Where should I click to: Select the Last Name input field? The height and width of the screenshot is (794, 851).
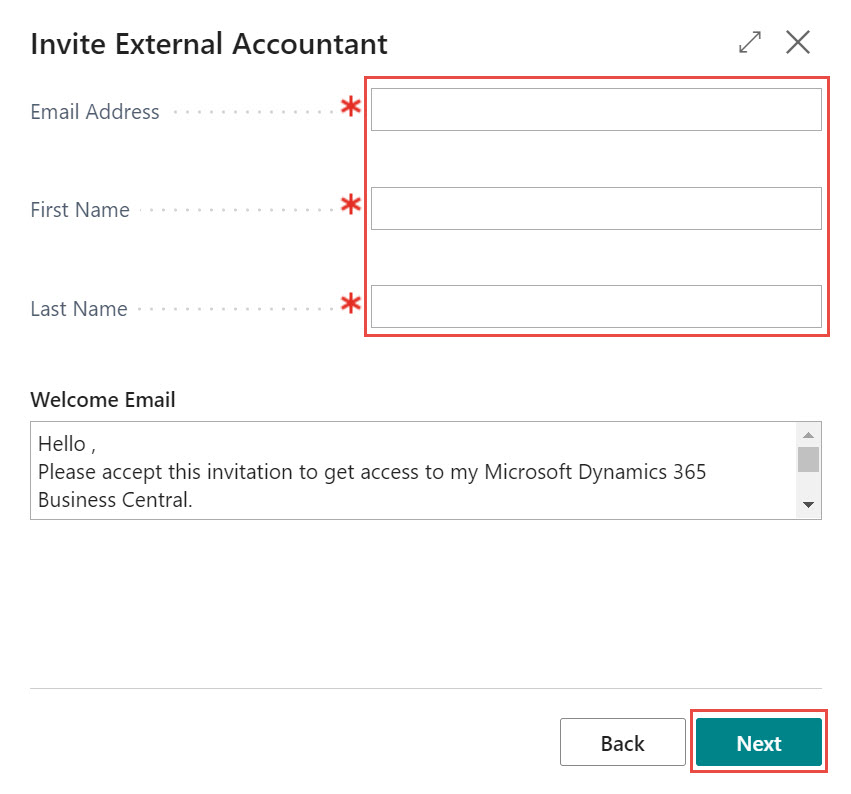point(596,307)
